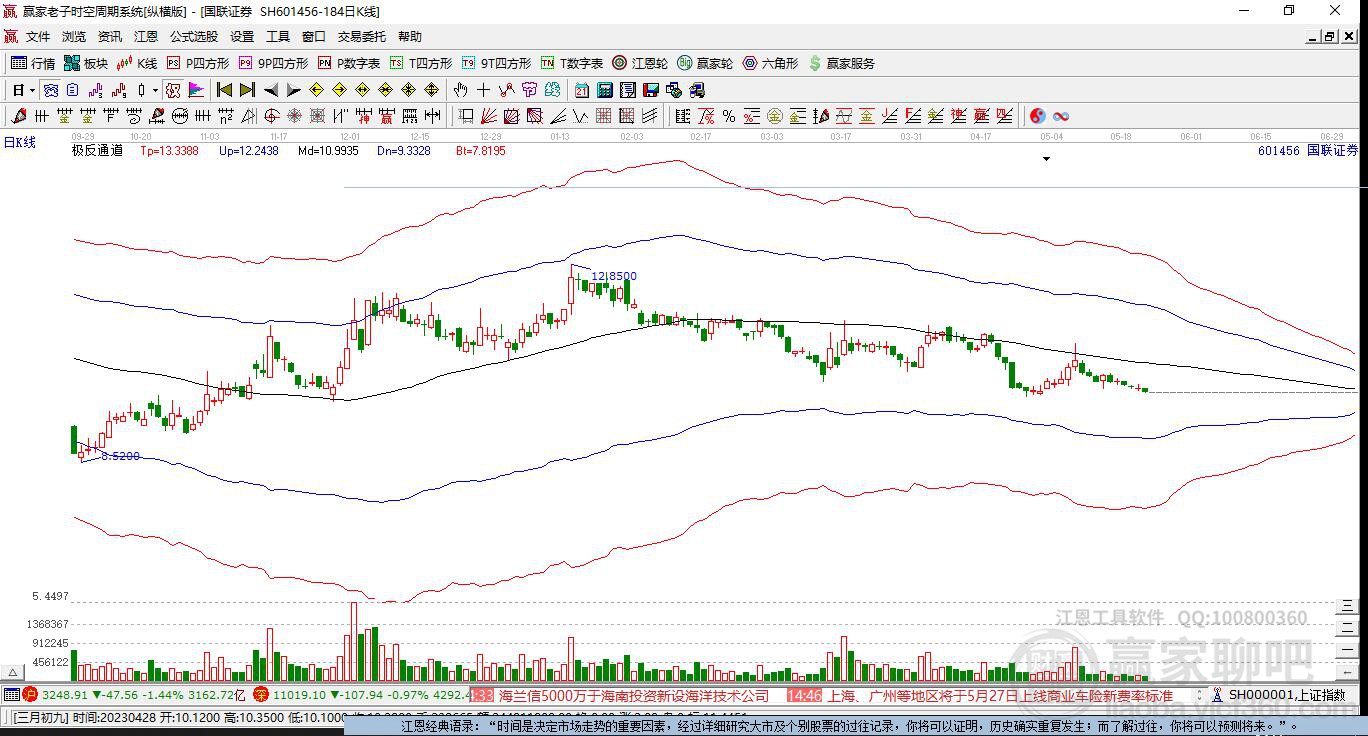Step chart forward with black right arrow
This screenshot has width=1368, height=736.
point(293,90)
